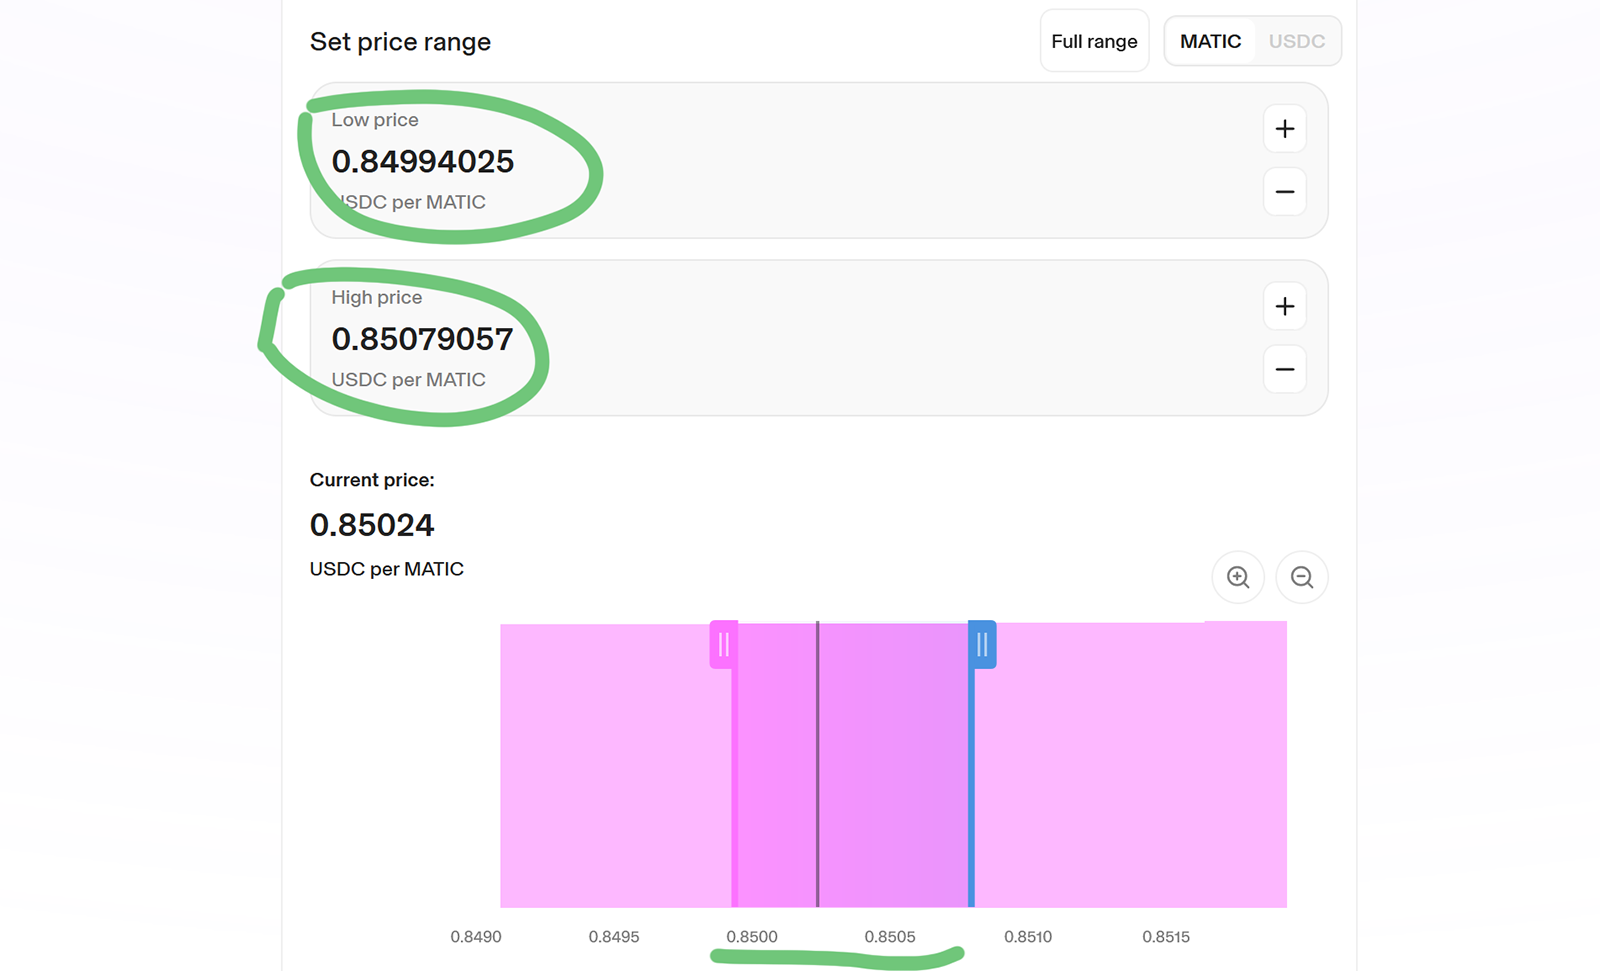Switch price denomination to MATIC
Screen dimensions: 1600x971
click(x=1210, y=41)
